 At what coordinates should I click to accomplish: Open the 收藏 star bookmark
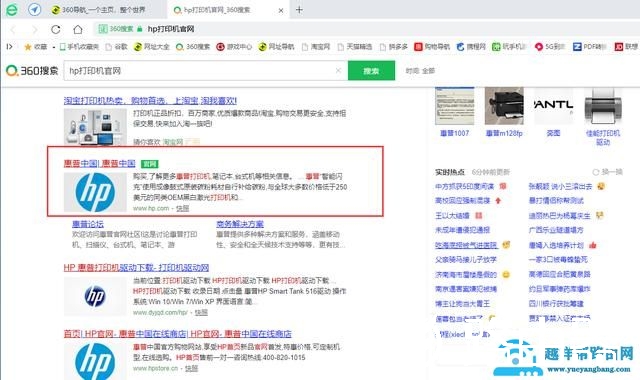coord(36,47)
